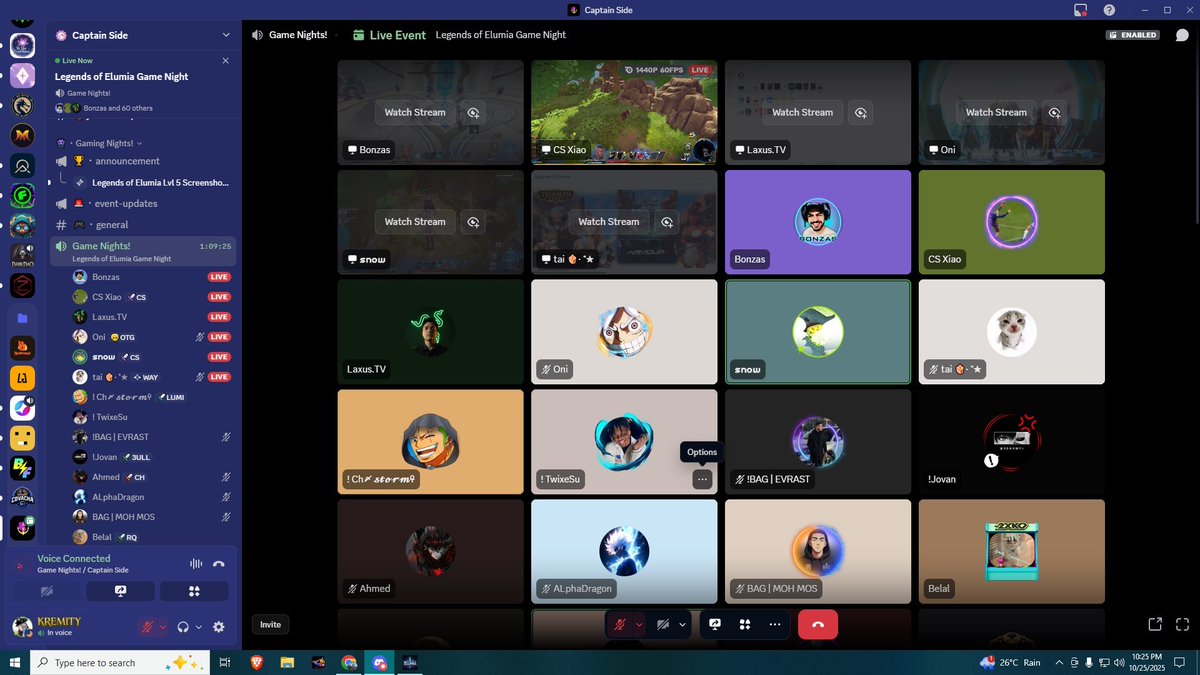Open File Explorer from the taskbar
The height and width of the screenshot is (675, 1200).
[x=287, y=662]
